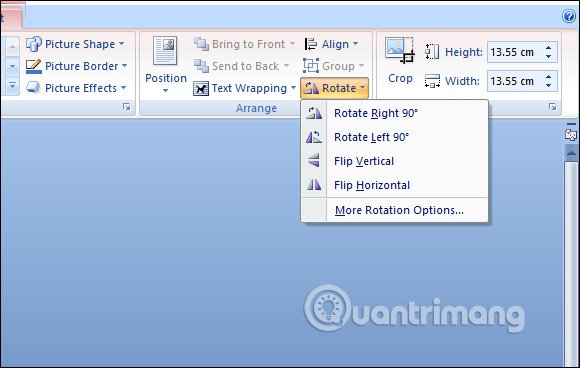
Task: Click the Text Wrapping icon
Action: [201, 88]
